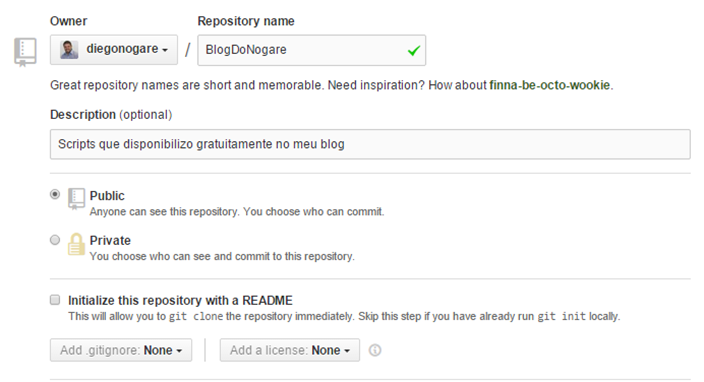Viewport: 704px width, 382px height.
Task: Open the Add a license dropdown
Action: pos(290,350)
